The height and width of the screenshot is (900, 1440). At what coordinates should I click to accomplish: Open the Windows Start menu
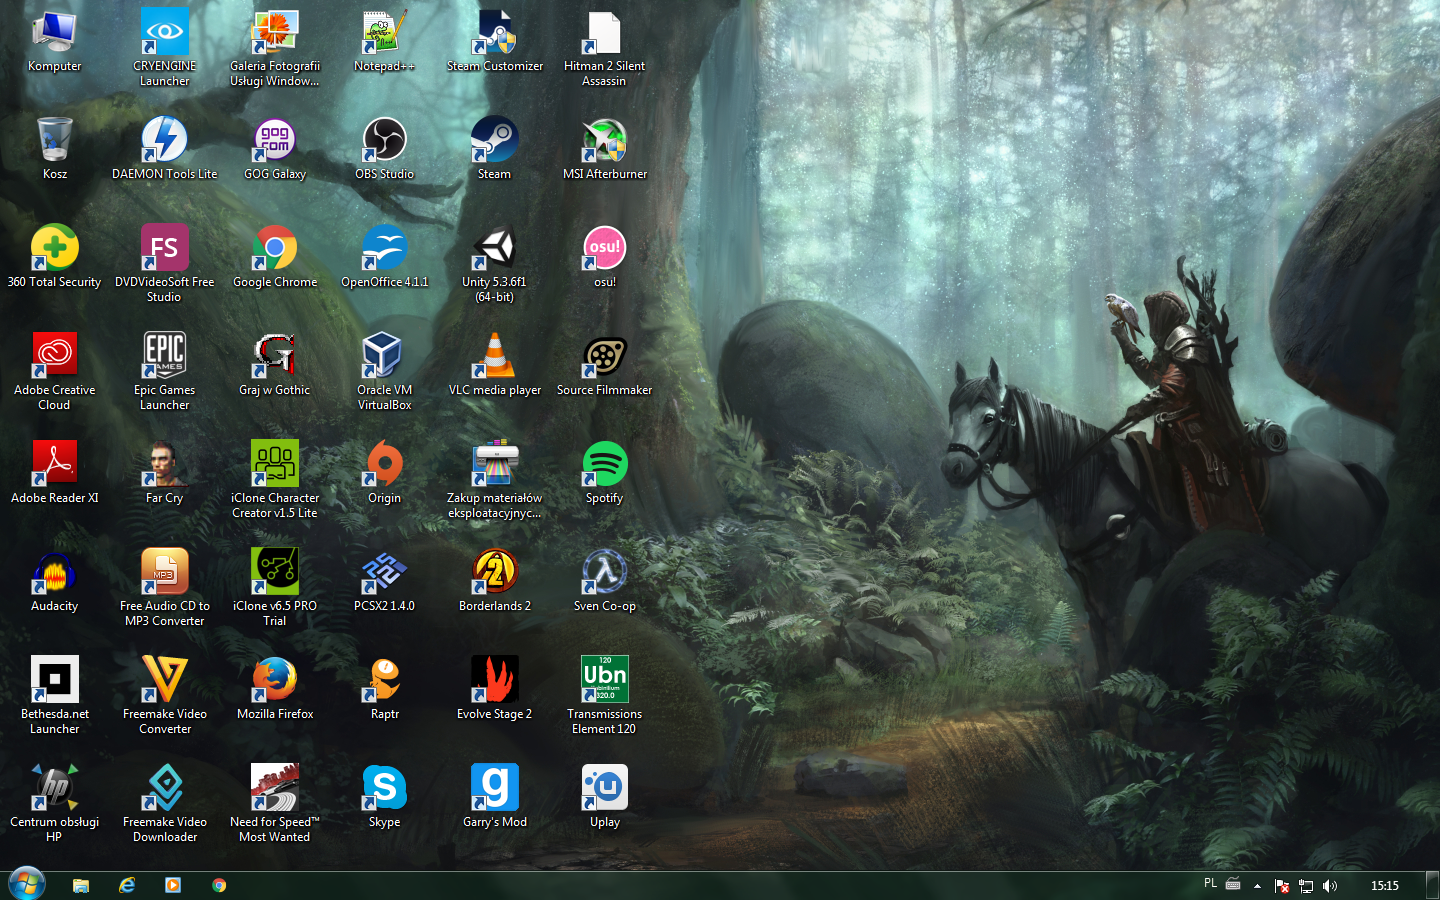pos(27,884)
